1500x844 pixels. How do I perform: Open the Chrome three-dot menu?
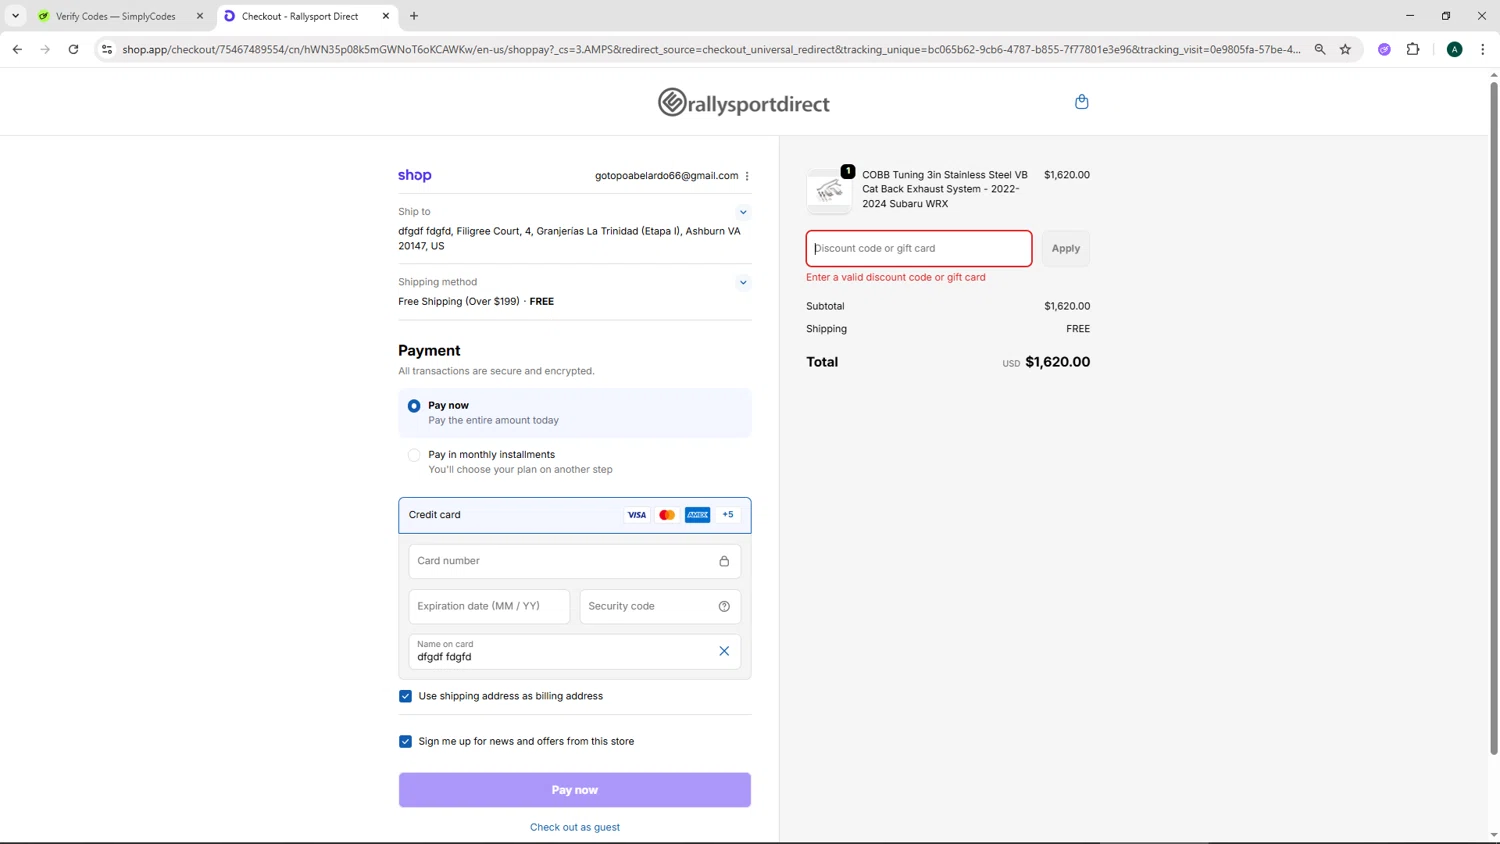pyautogui.click(x=1482, y=49)
